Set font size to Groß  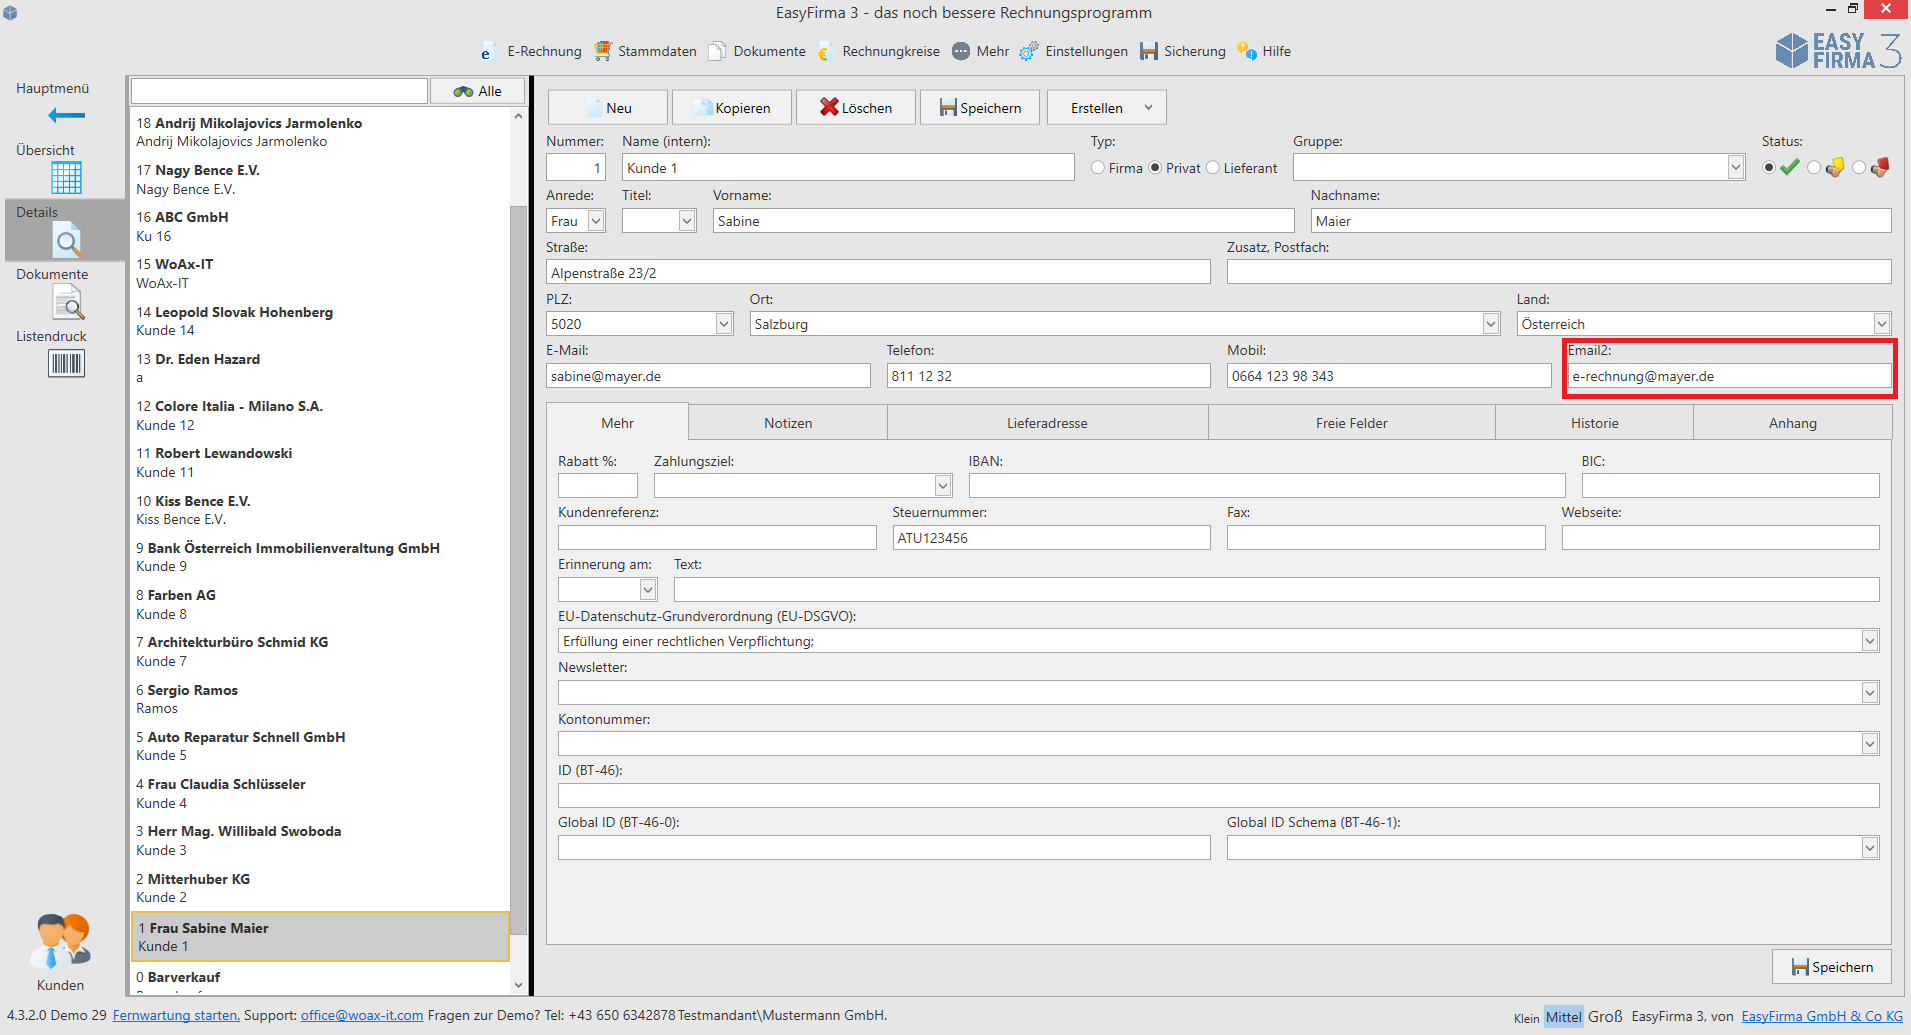(1605, 1016)
